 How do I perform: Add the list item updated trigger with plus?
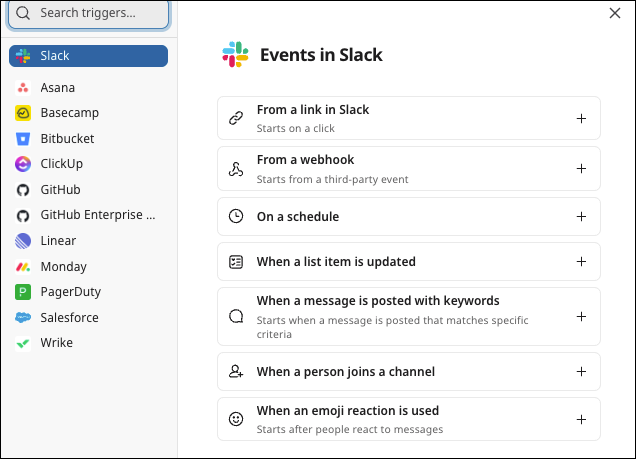point(581,262)
